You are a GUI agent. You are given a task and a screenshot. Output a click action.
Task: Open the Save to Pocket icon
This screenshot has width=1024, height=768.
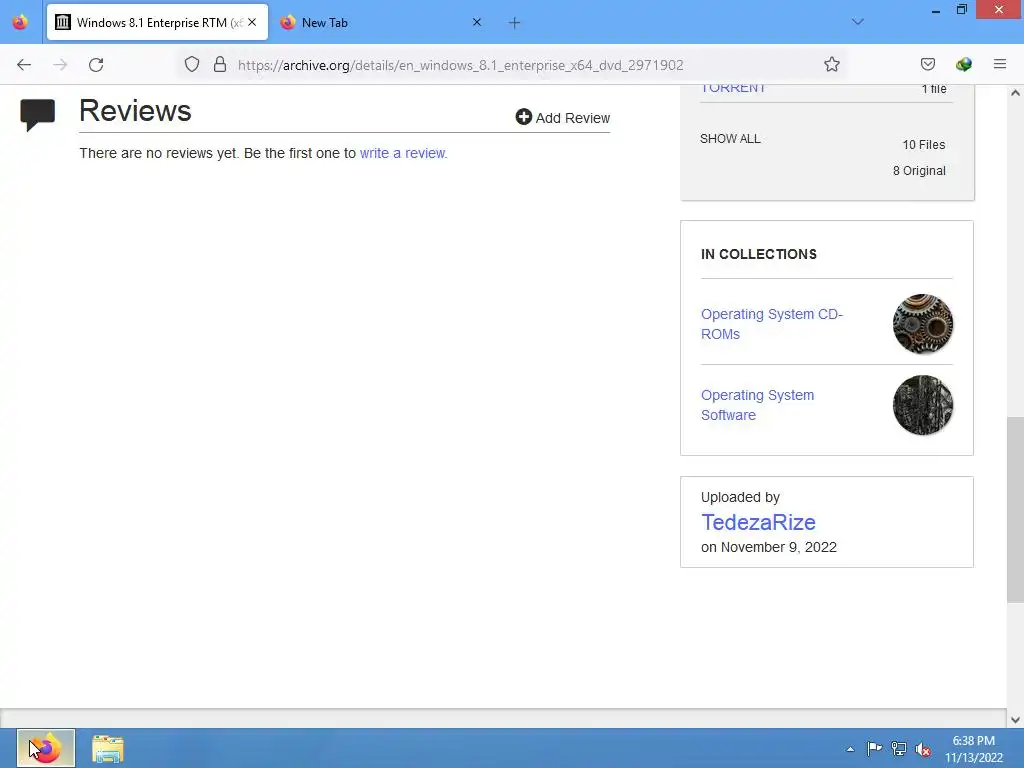point(927,64)
